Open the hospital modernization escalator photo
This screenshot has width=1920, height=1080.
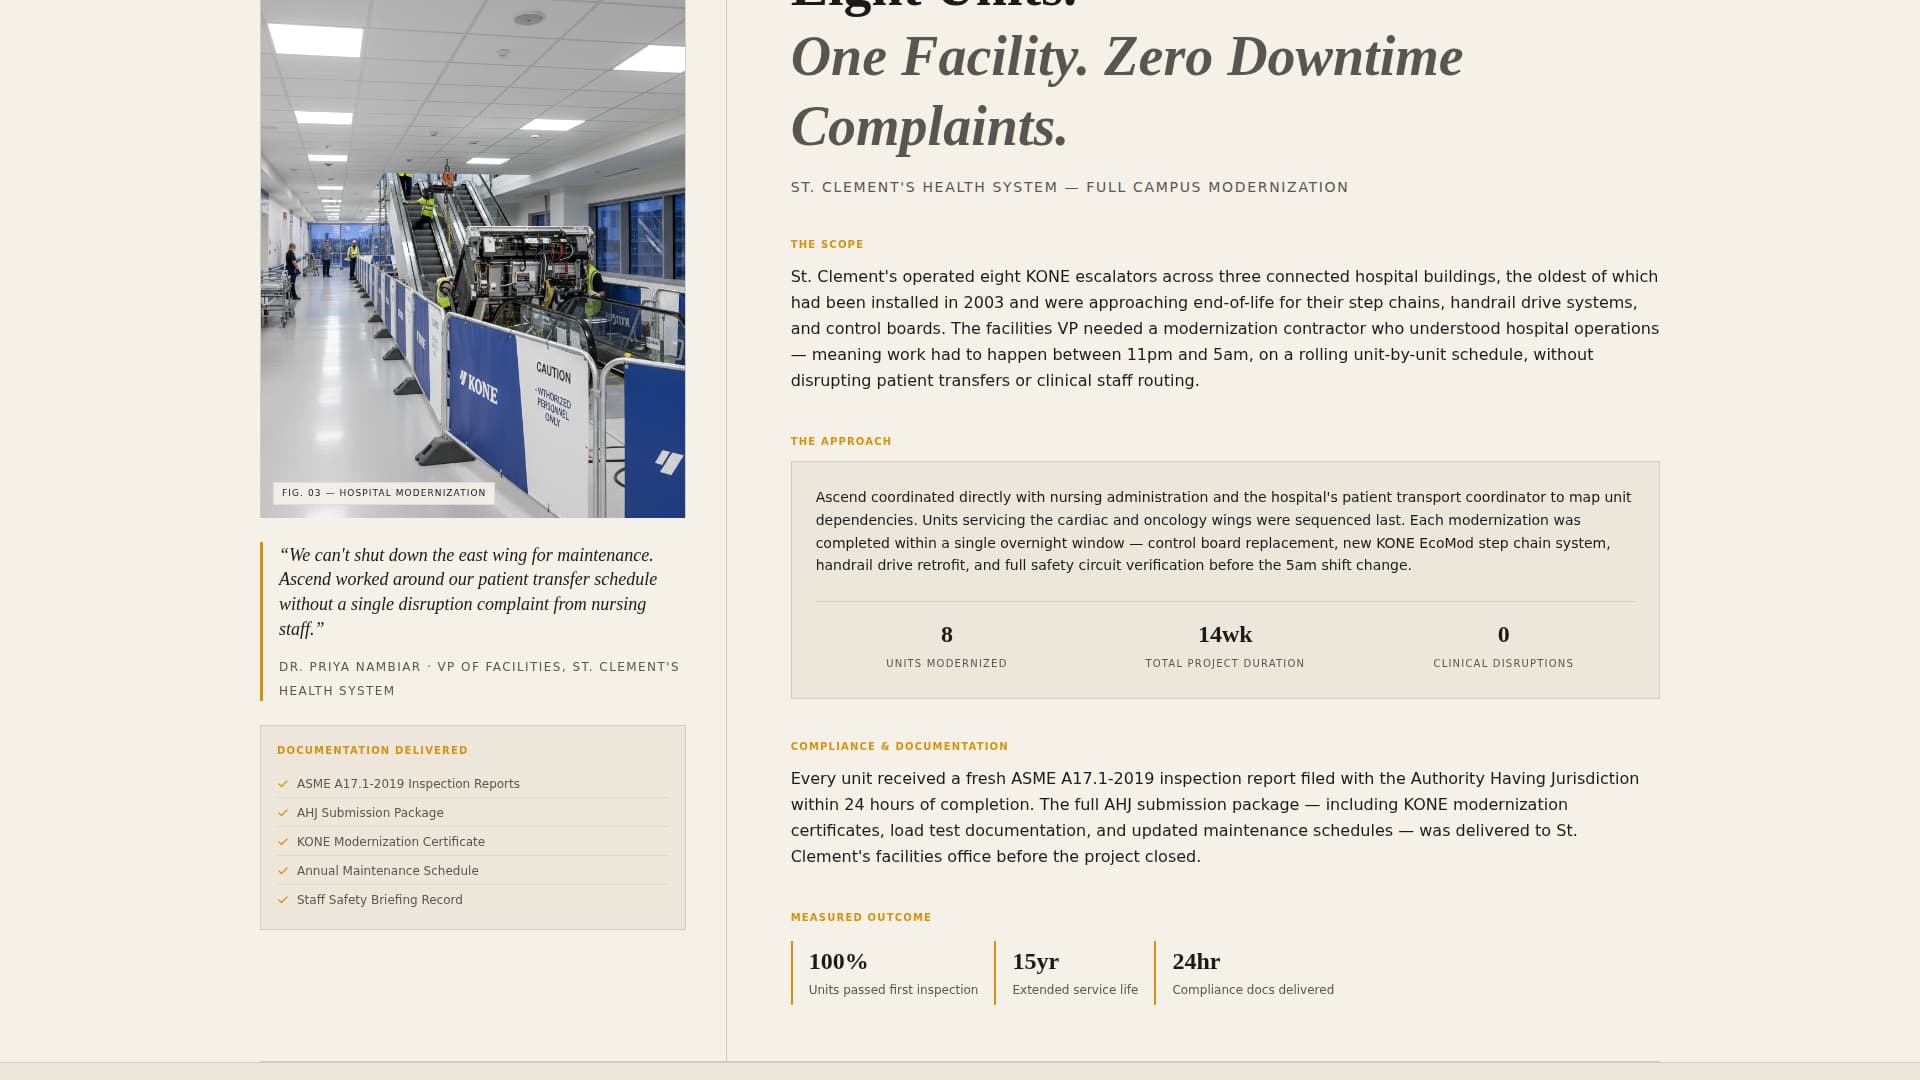click(472, 258)
